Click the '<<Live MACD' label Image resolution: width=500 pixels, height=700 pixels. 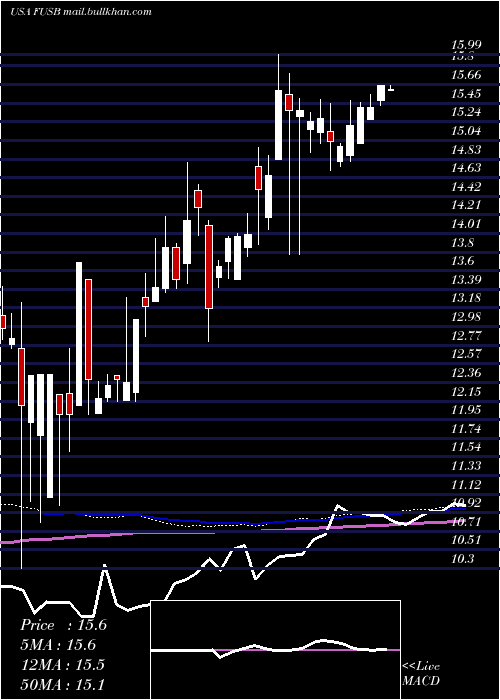[x=421, y=674]
